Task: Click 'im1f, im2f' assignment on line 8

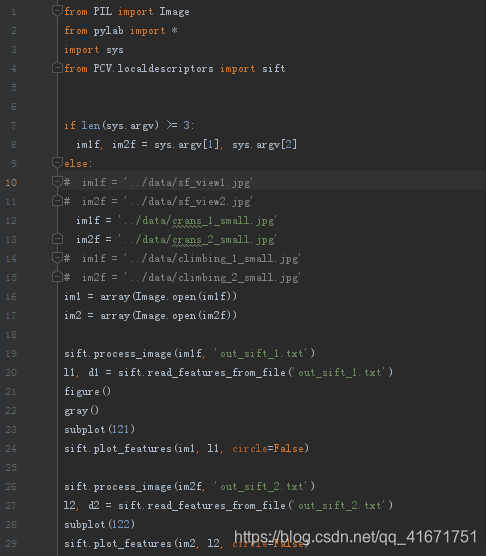Action: 106,145
